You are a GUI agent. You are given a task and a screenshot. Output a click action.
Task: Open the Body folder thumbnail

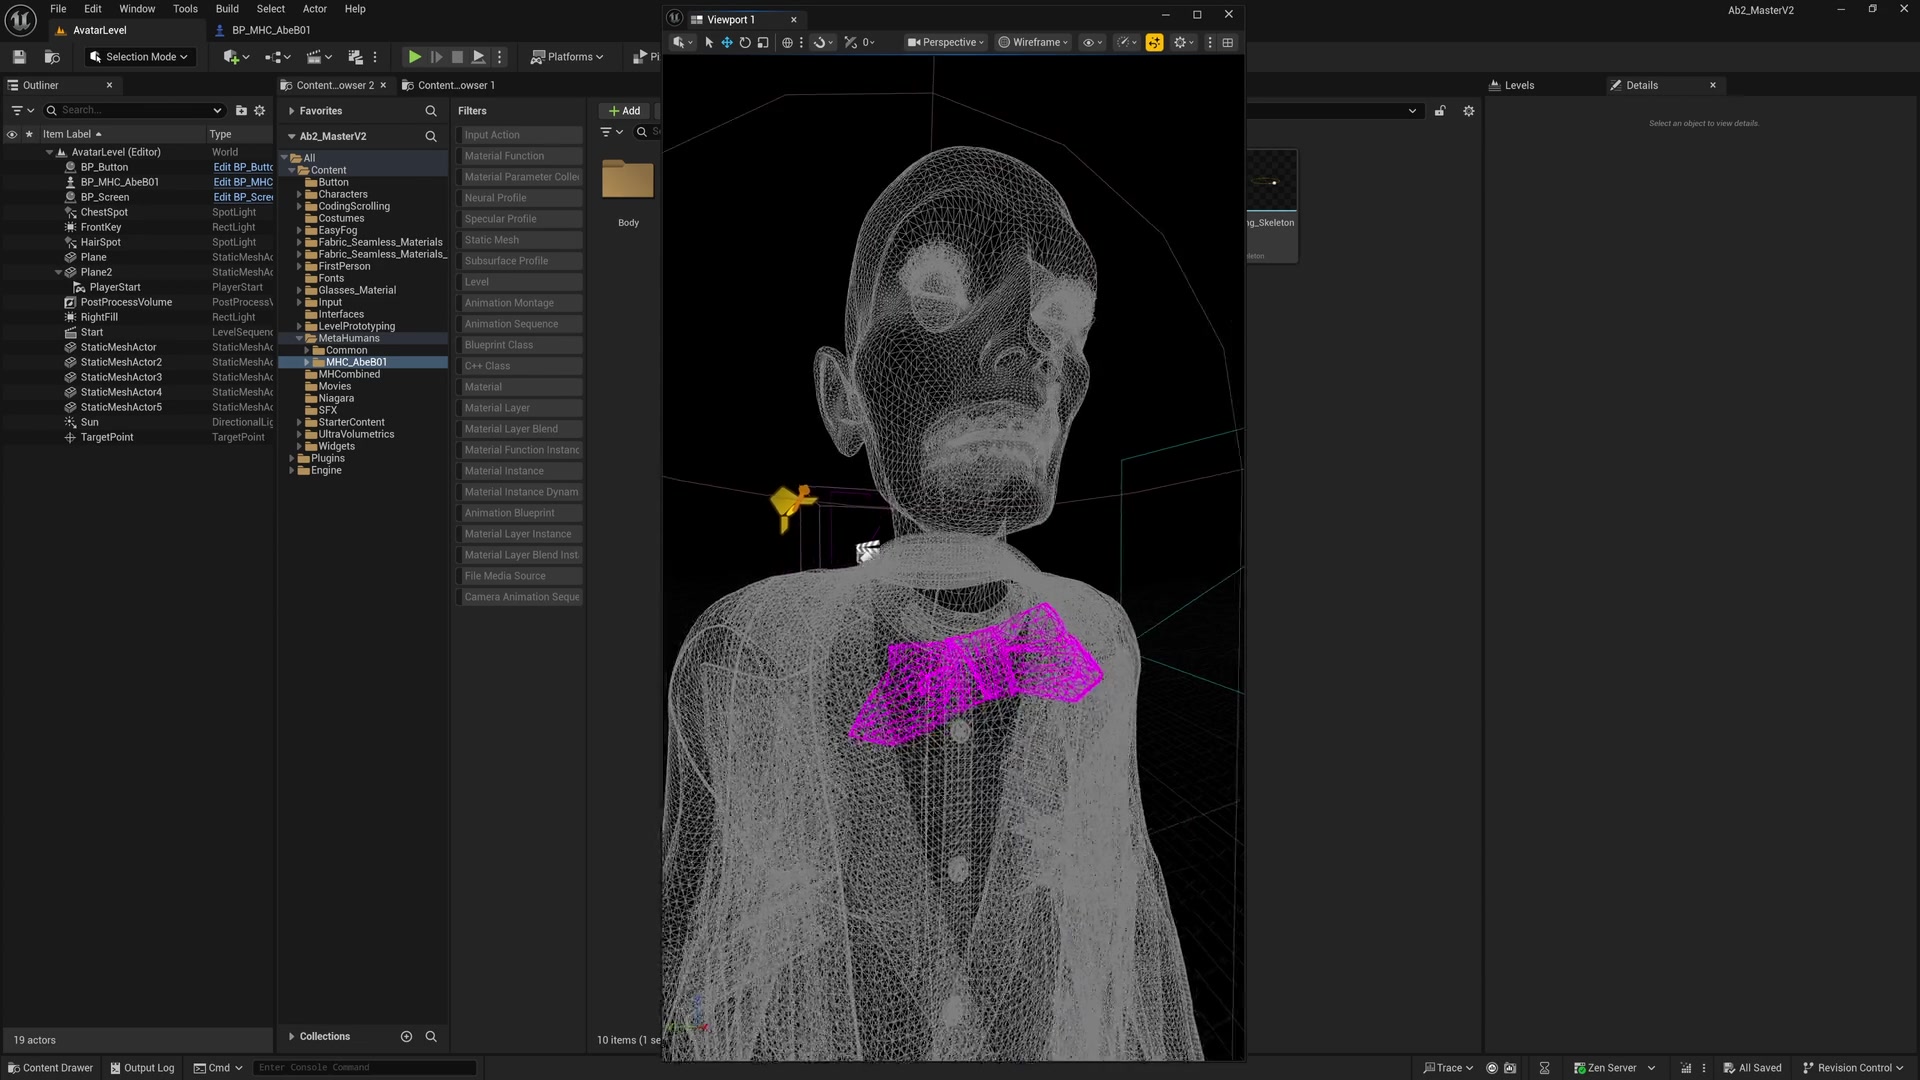click(628, 181)
